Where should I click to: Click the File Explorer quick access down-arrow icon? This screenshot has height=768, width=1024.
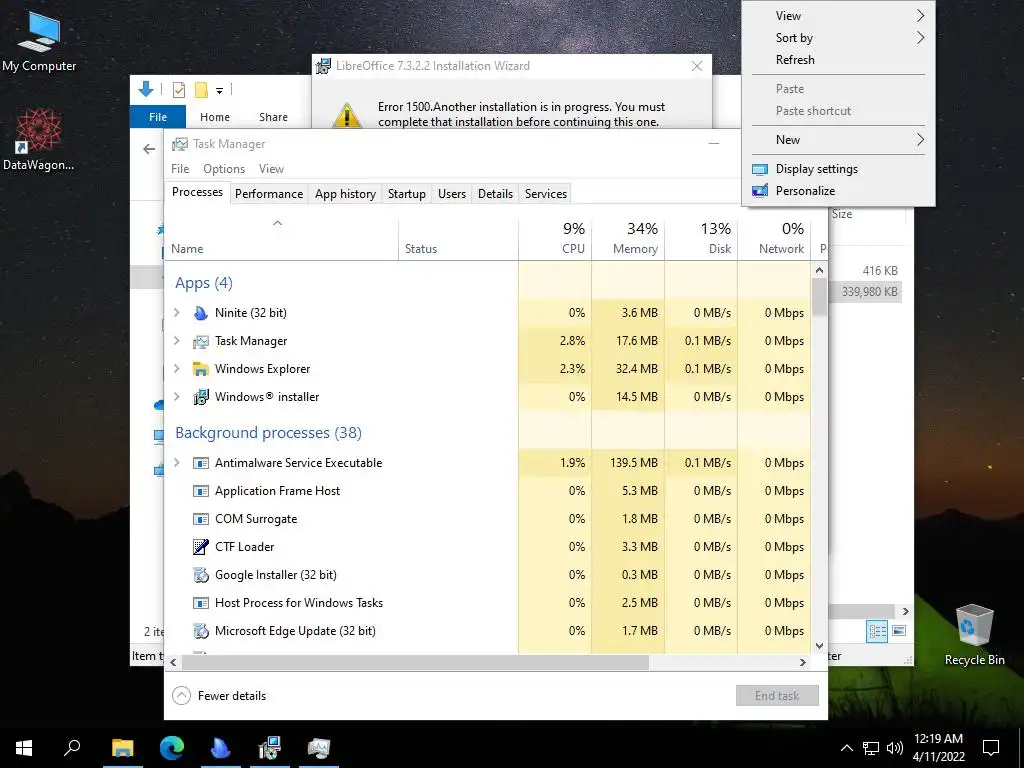(x=146, y=89)
